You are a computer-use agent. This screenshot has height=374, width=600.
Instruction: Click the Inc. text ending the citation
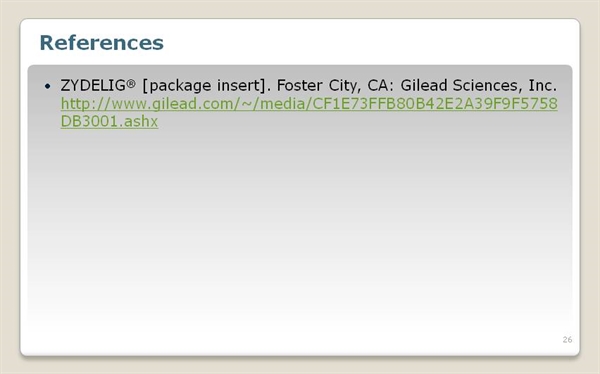(x=543, y=85)
